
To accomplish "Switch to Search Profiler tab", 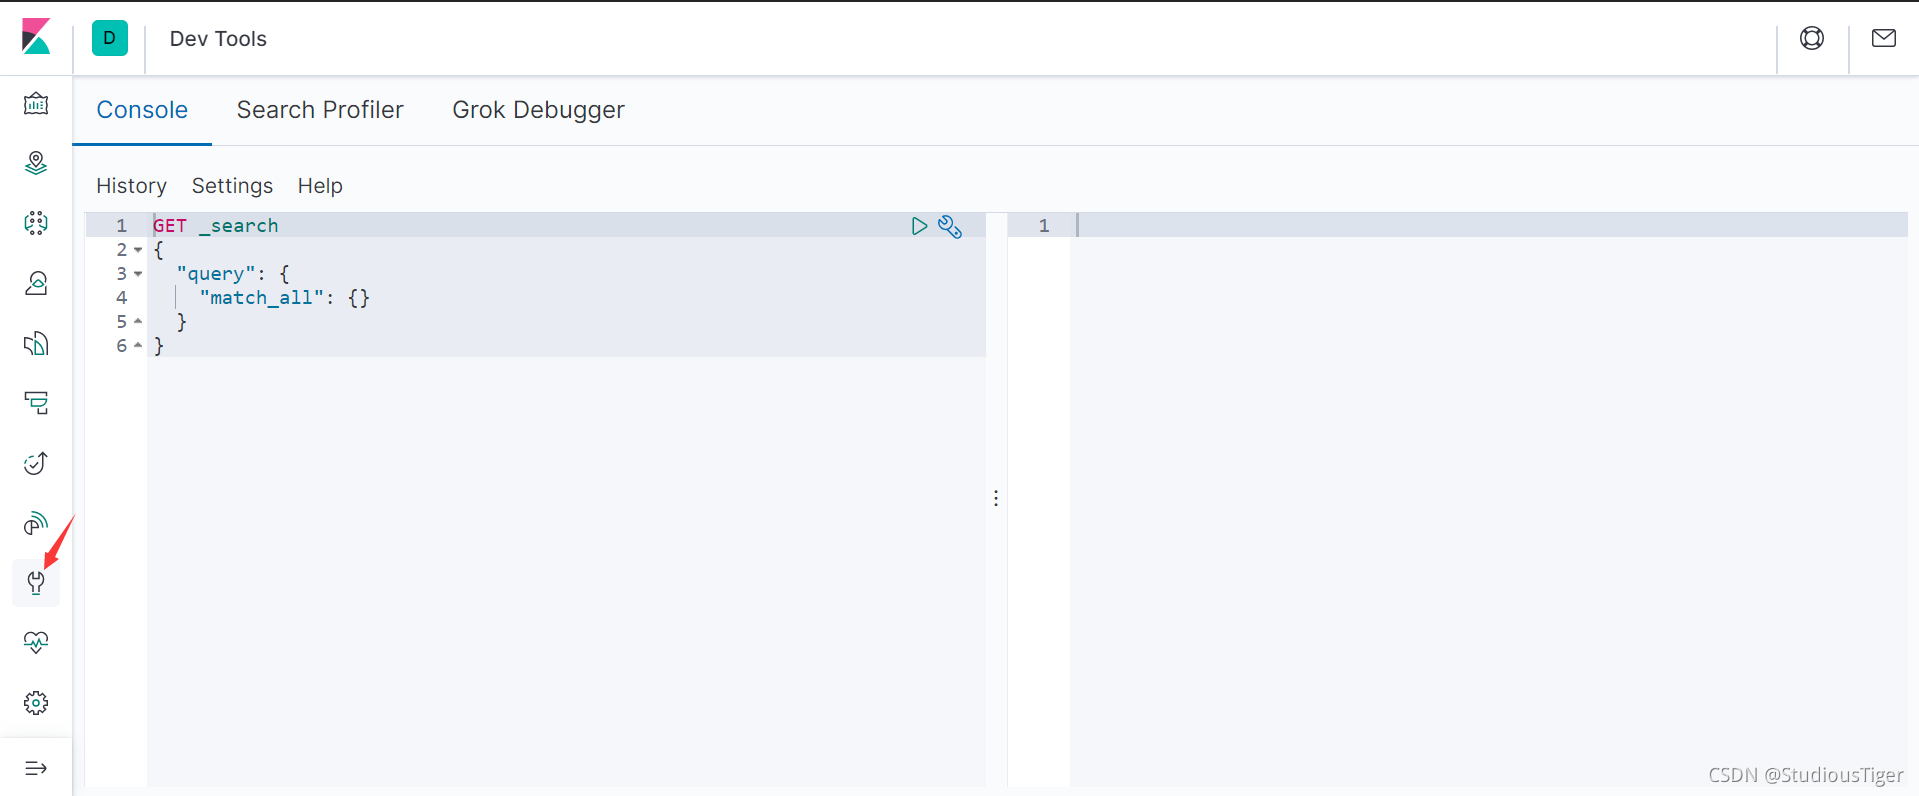I will click(320, 110).
